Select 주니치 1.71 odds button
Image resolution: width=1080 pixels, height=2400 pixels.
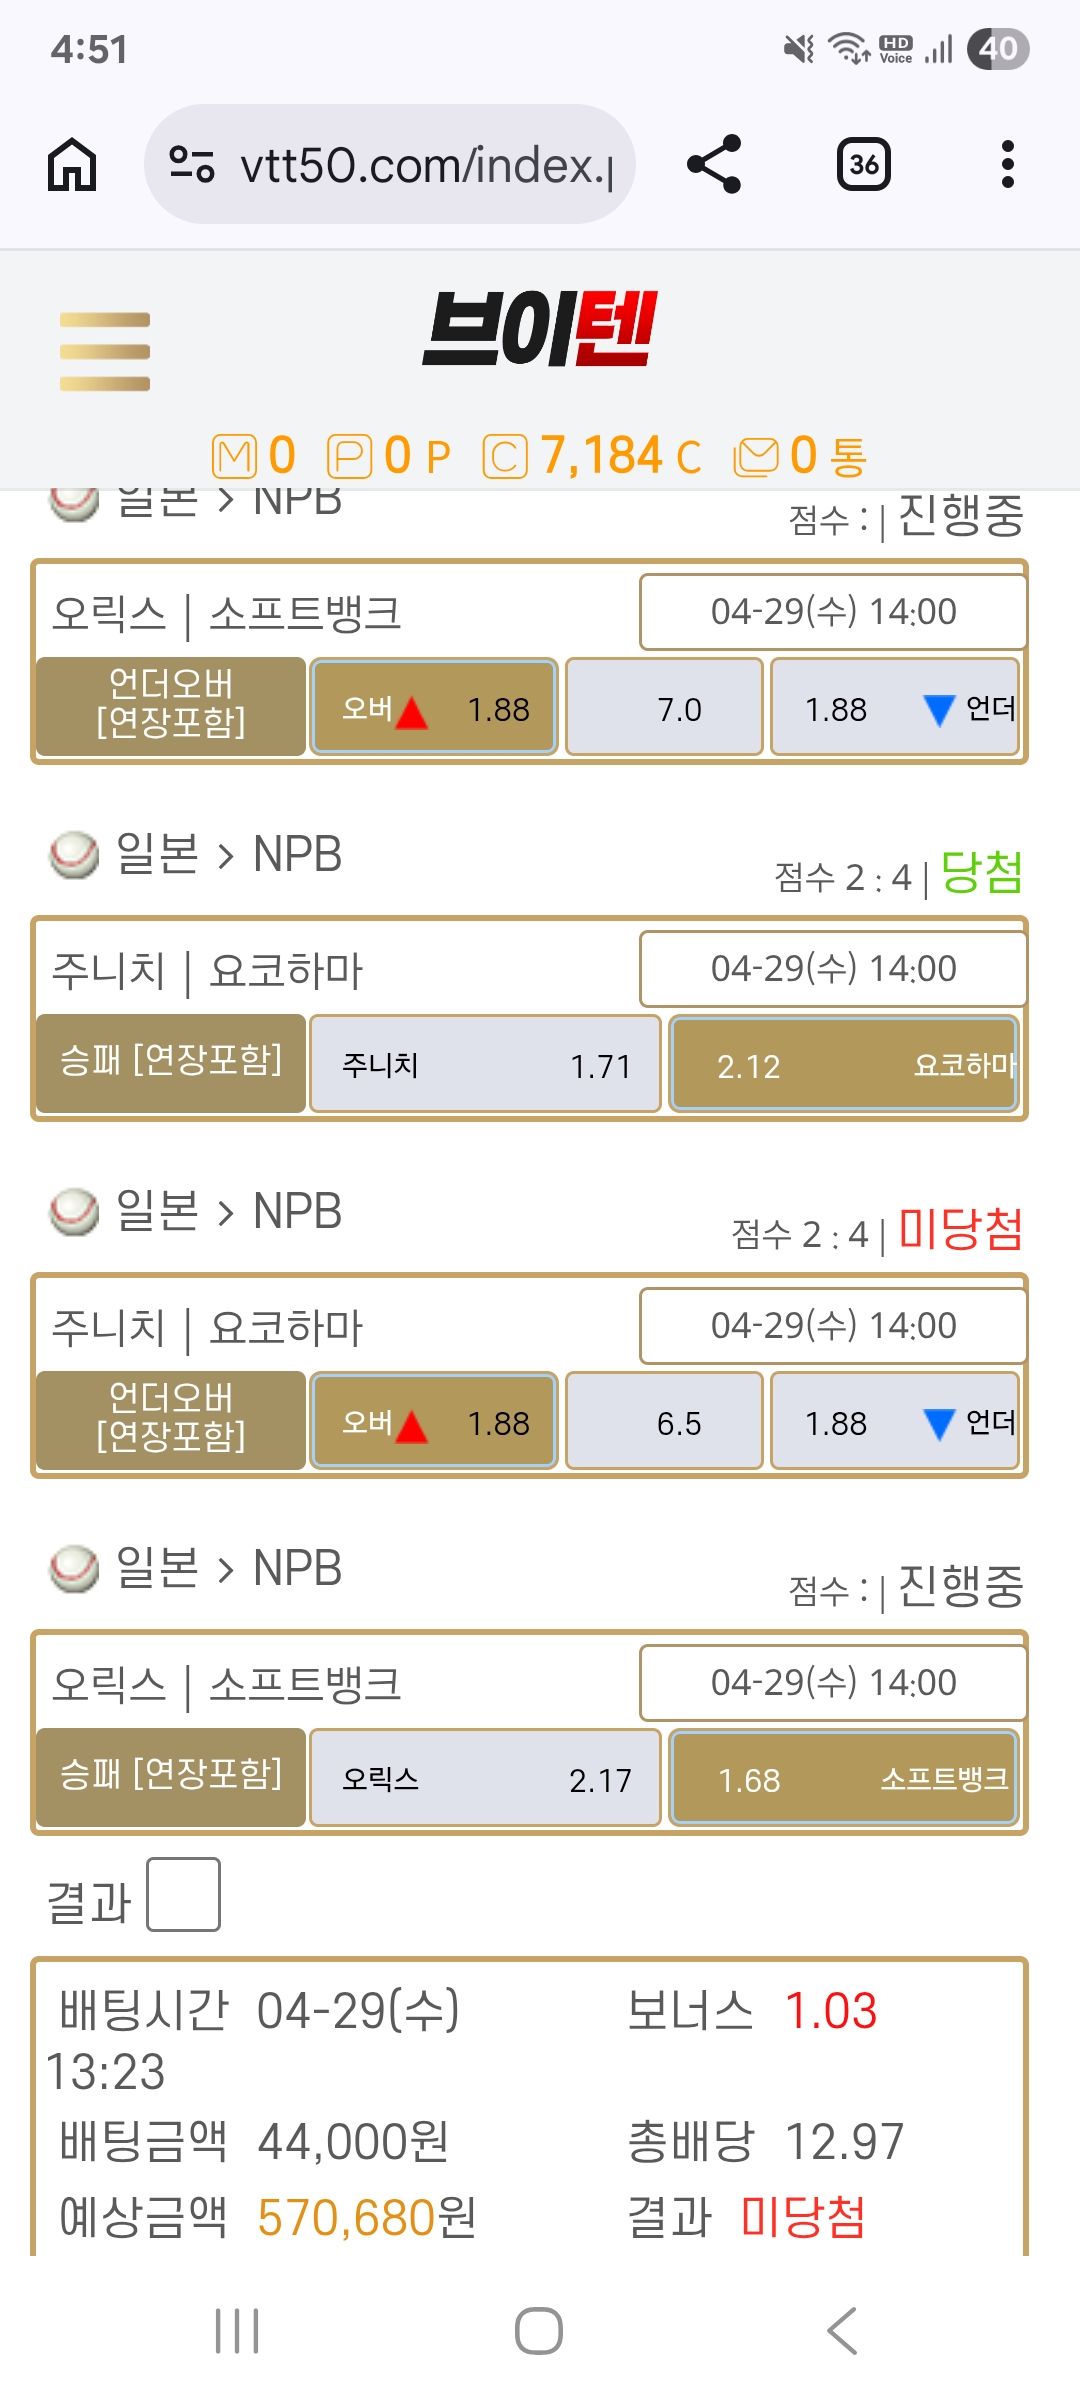[485, 1065]
